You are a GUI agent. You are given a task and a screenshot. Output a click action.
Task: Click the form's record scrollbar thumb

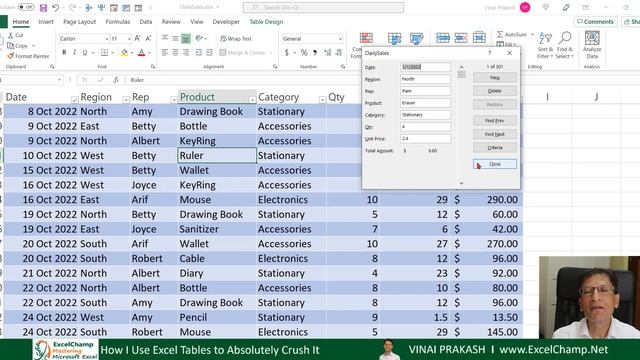(x=461, y=75)
